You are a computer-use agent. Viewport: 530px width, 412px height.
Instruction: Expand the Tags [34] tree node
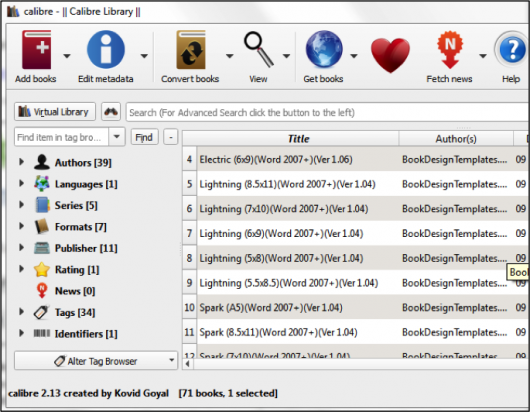21,312
